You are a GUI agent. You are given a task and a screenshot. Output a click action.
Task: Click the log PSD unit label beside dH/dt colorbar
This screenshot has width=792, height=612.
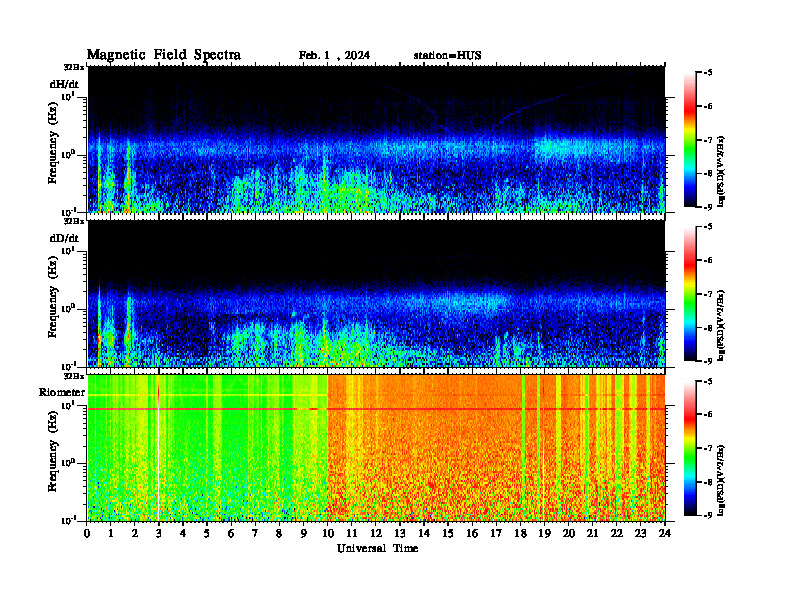(721, 170)
